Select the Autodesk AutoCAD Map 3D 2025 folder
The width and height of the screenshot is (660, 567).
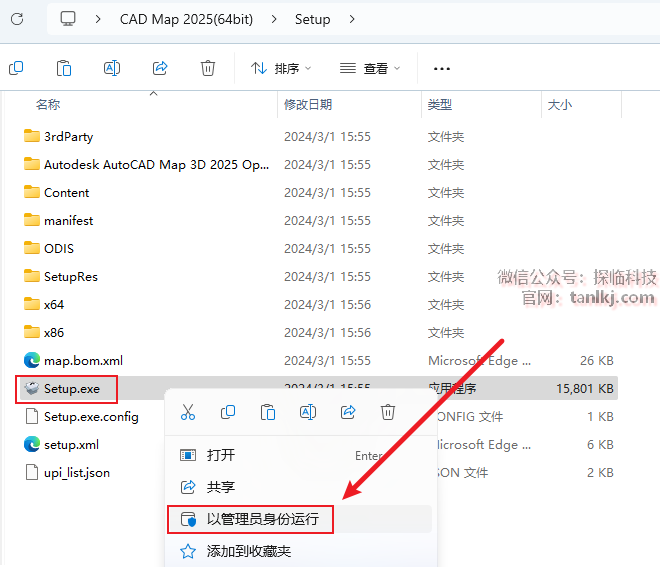156,164
